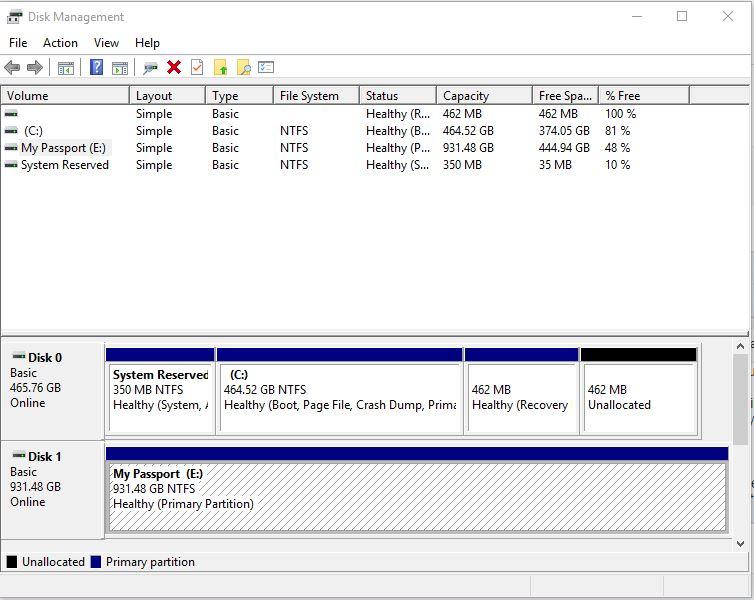Select the My Passport (E:) volume row

[x=345, y=148]
